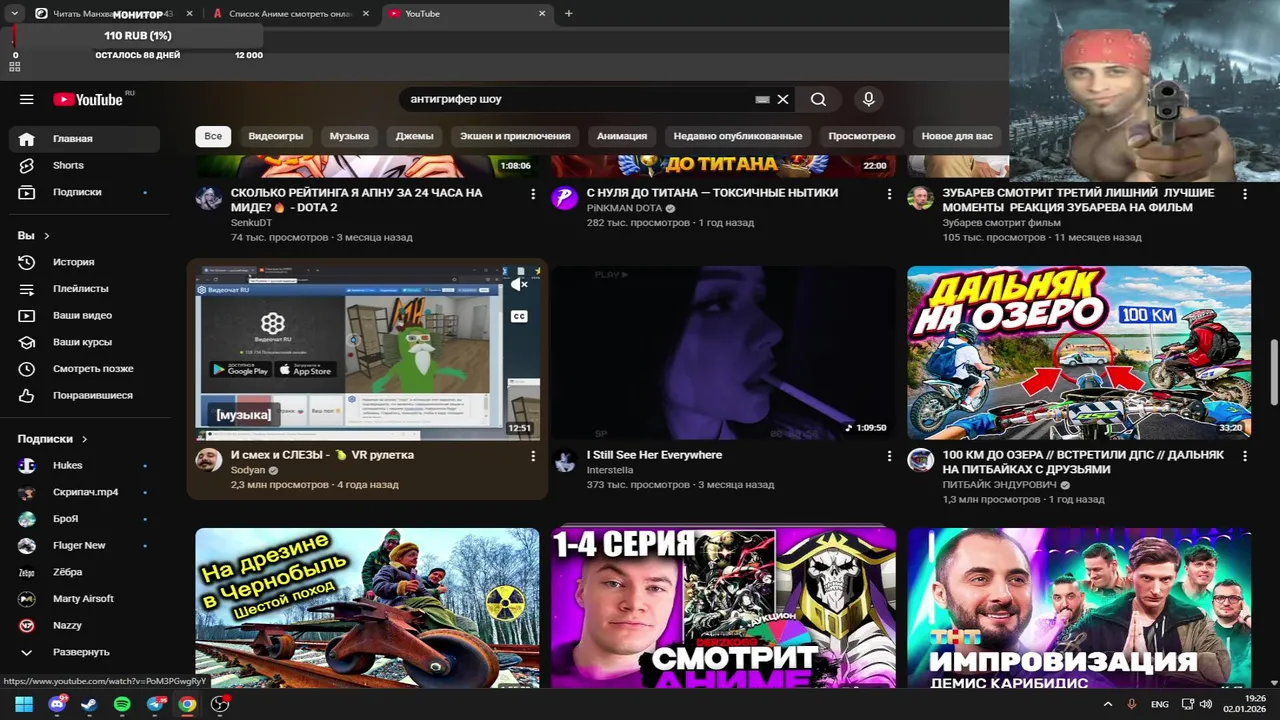Open the Sodyan channel avatar

208,460
